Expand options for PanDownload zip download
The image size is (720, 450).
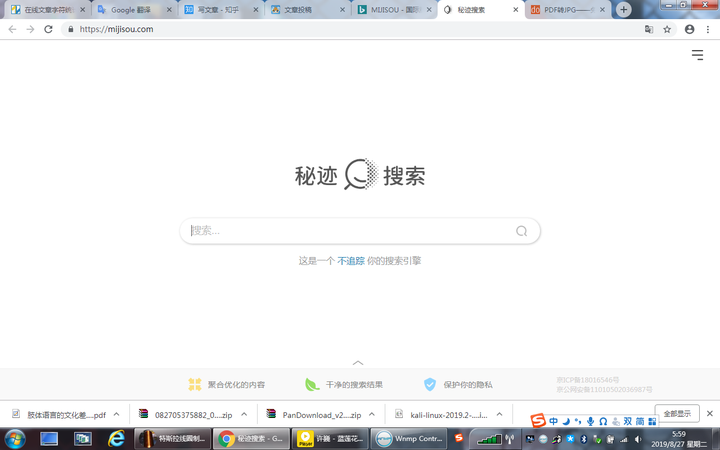372,414
